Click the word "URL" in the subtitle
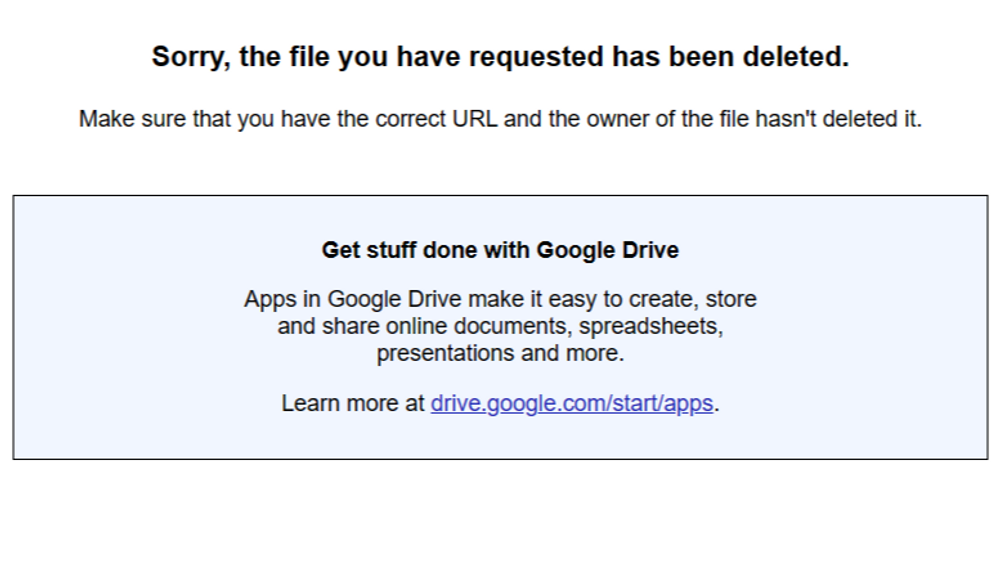 (474, 119)
